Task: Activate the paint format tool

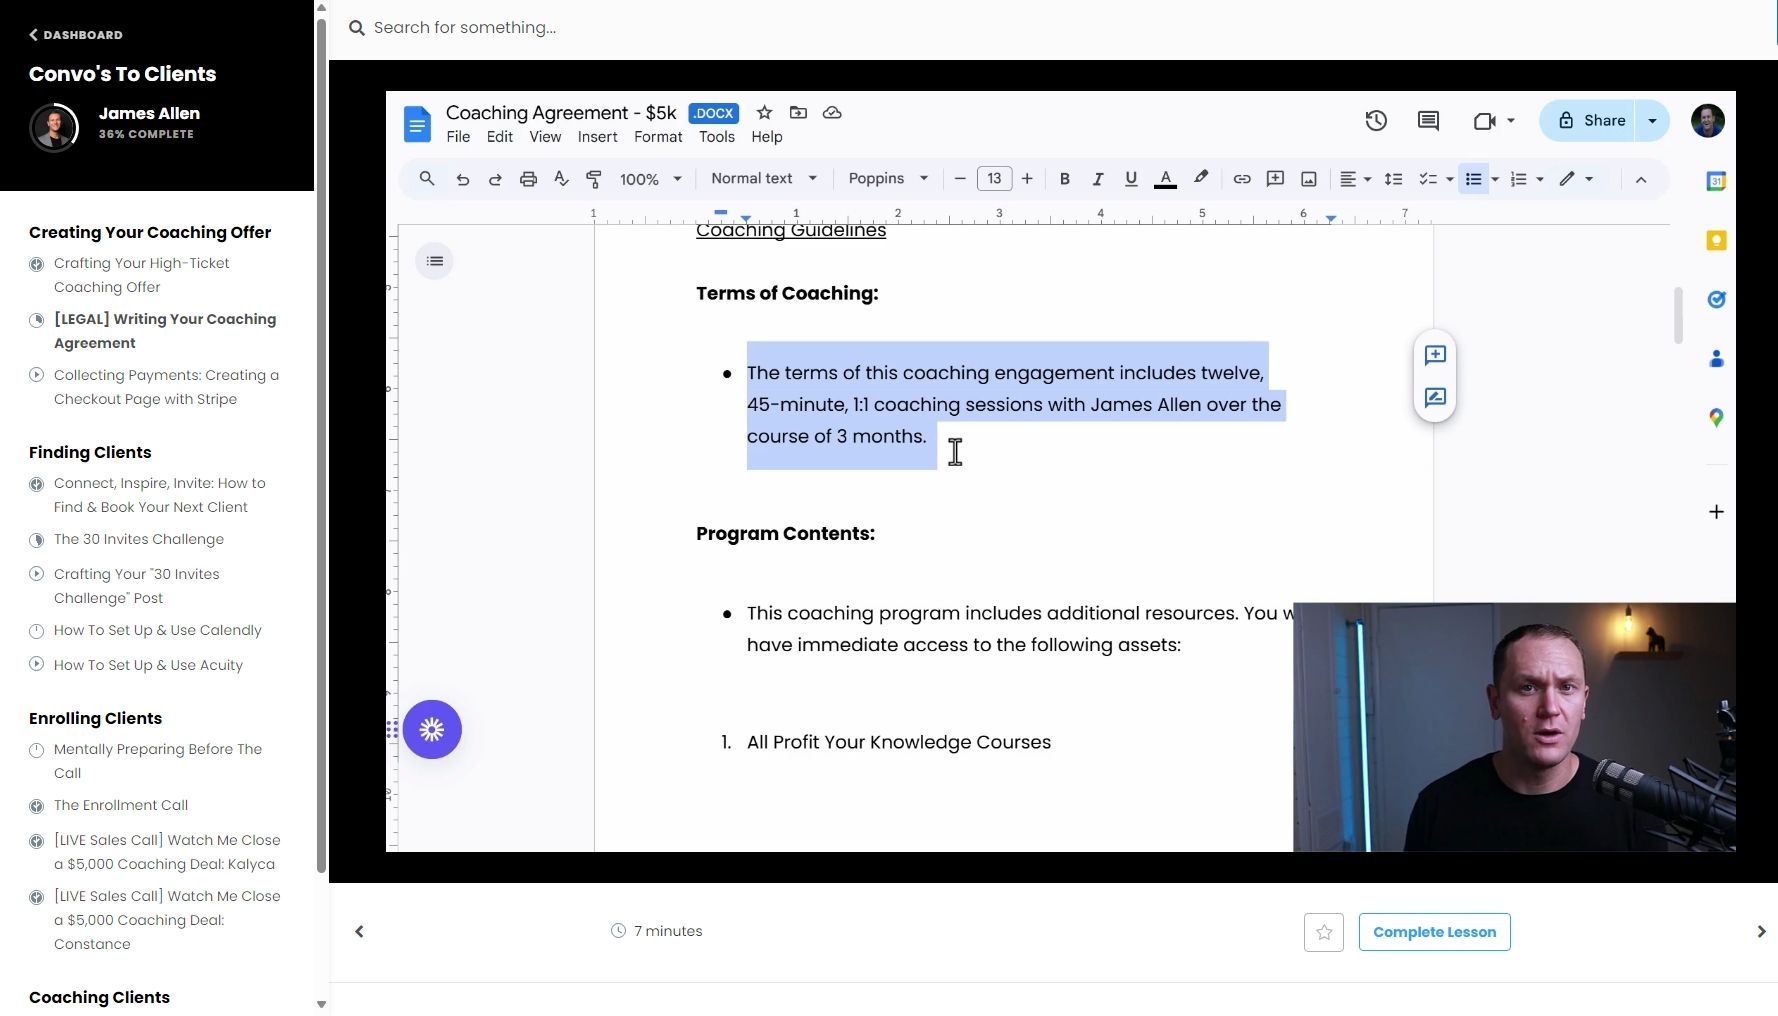Action: click(594, 179)
